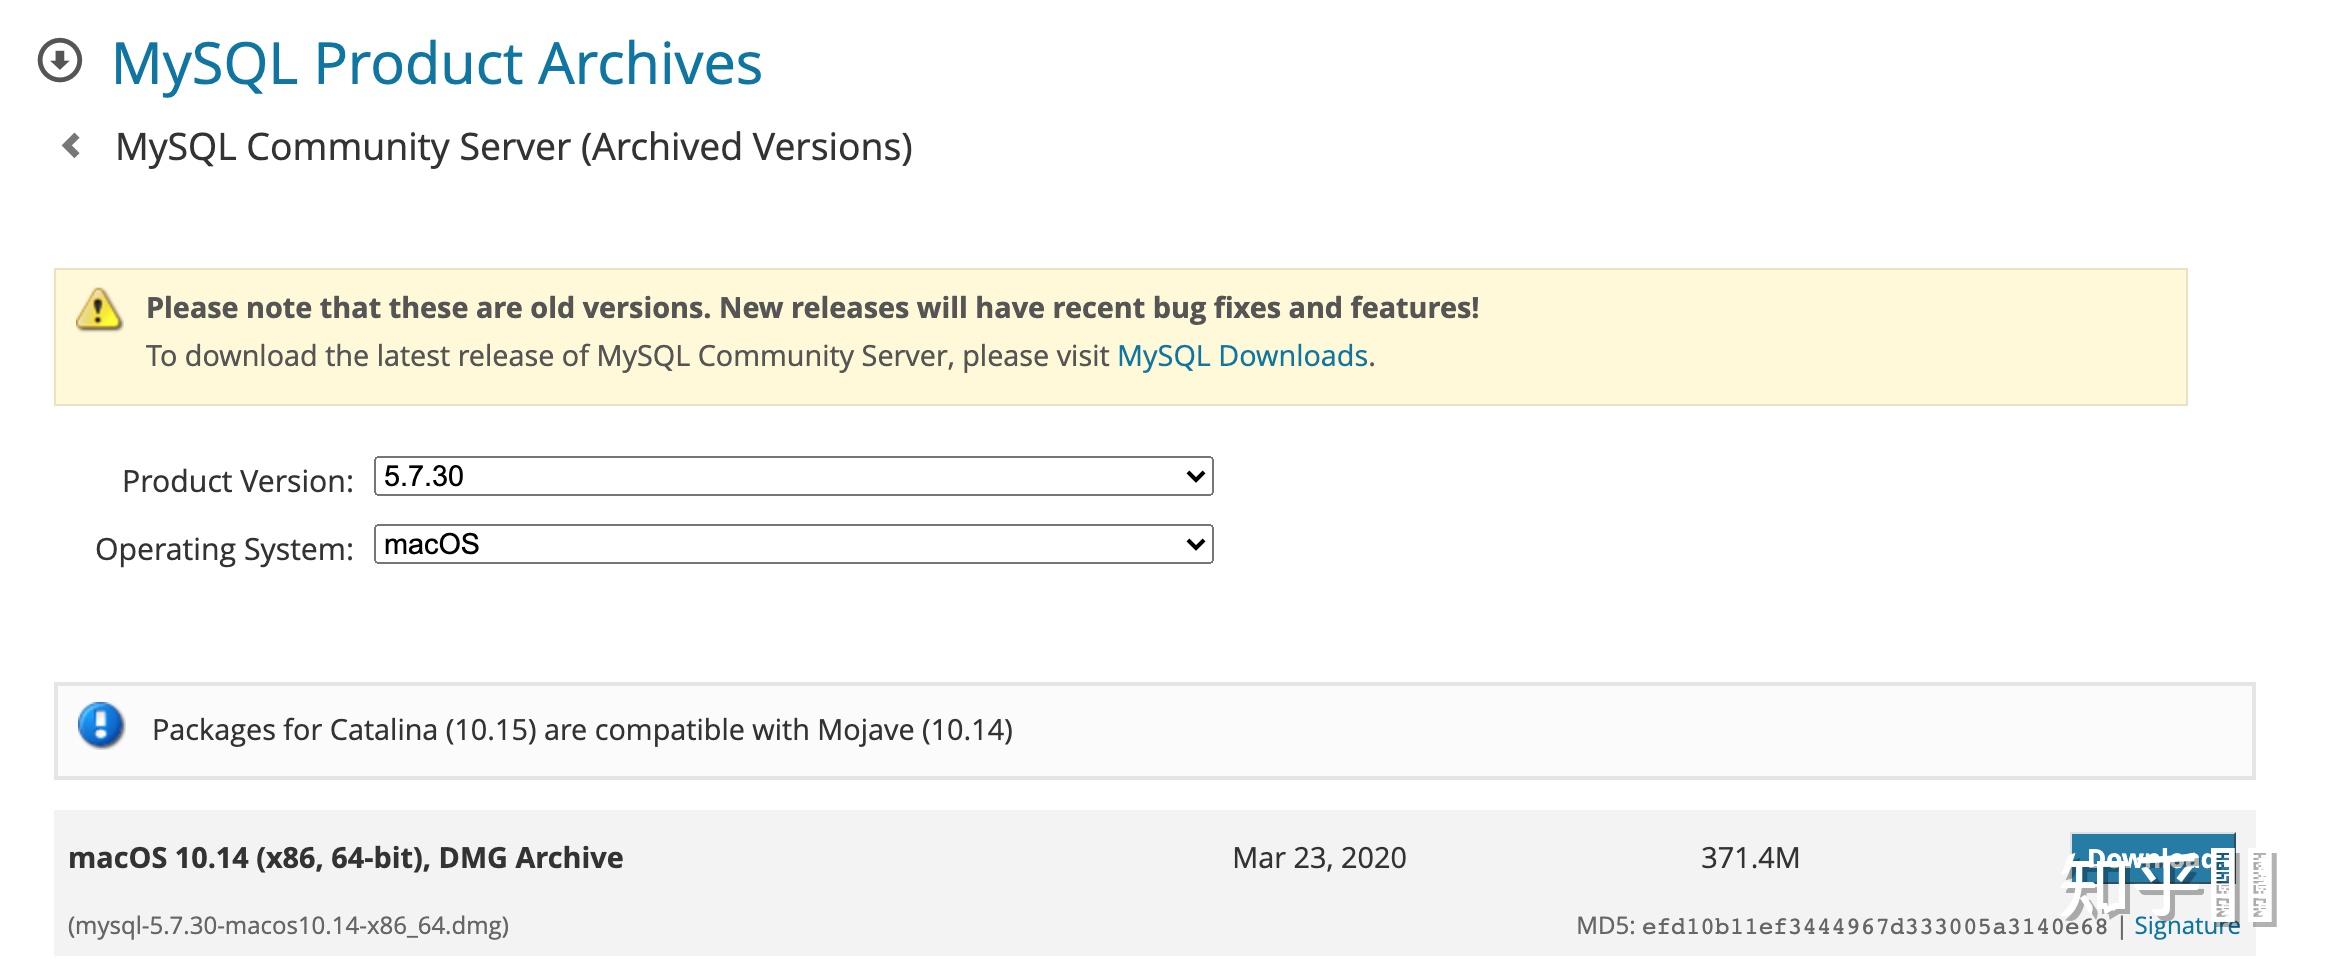Viewport: 2340px width, 974px height.
Task: Click the mysql-5.7.30-macos10.14-x86_64.dmg filename
Action: tap(289, 926)
